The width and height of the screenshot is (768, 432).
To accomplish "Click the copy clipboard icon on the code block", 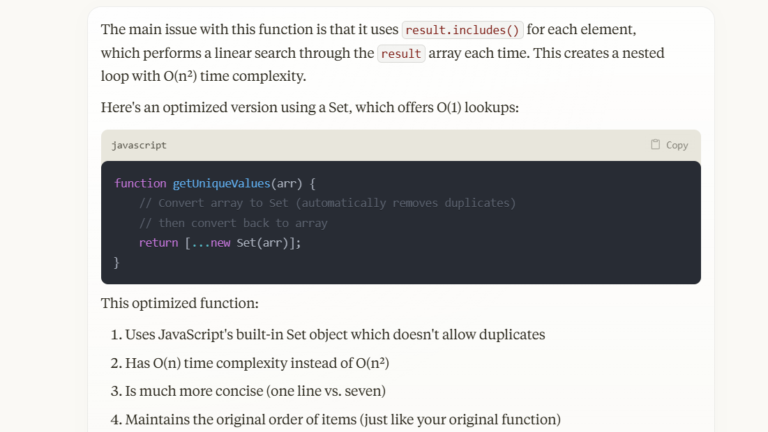I will point(656,145).
